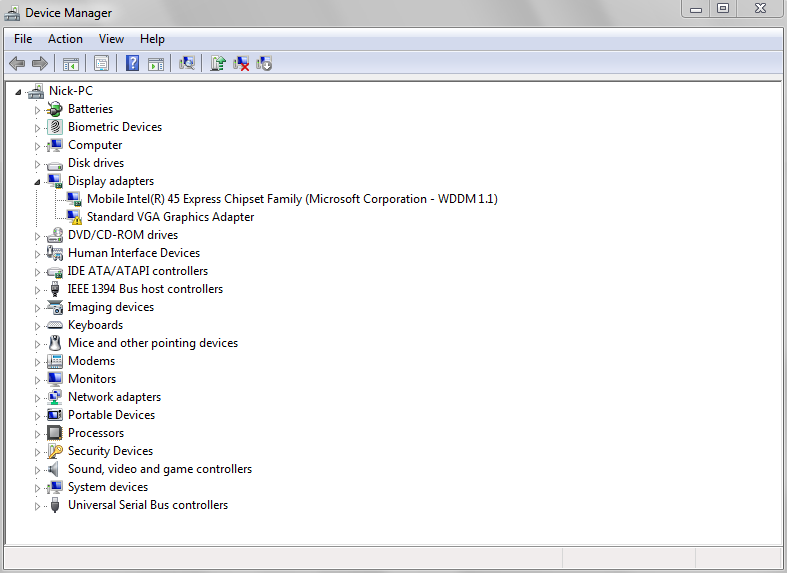Select the Imaging devices label

(x=111, y=307)
